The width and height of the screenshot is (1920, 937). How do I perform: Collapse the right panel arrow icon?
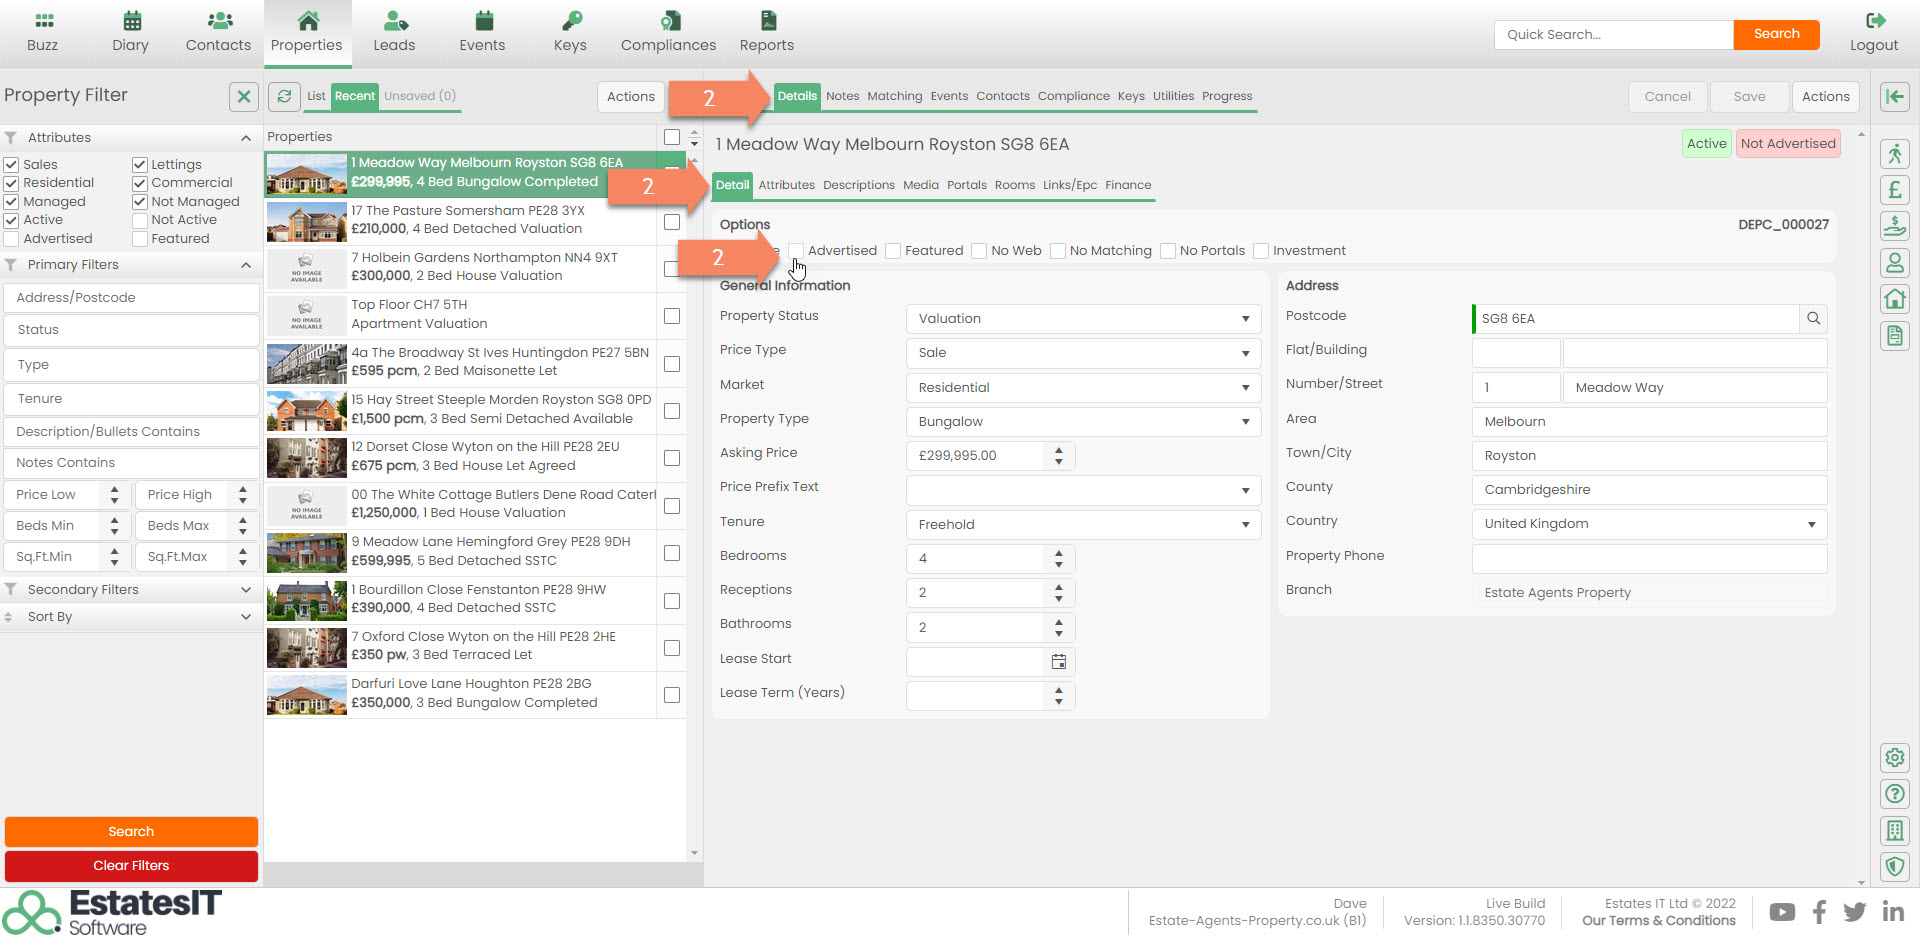[x=1894, y=96]
